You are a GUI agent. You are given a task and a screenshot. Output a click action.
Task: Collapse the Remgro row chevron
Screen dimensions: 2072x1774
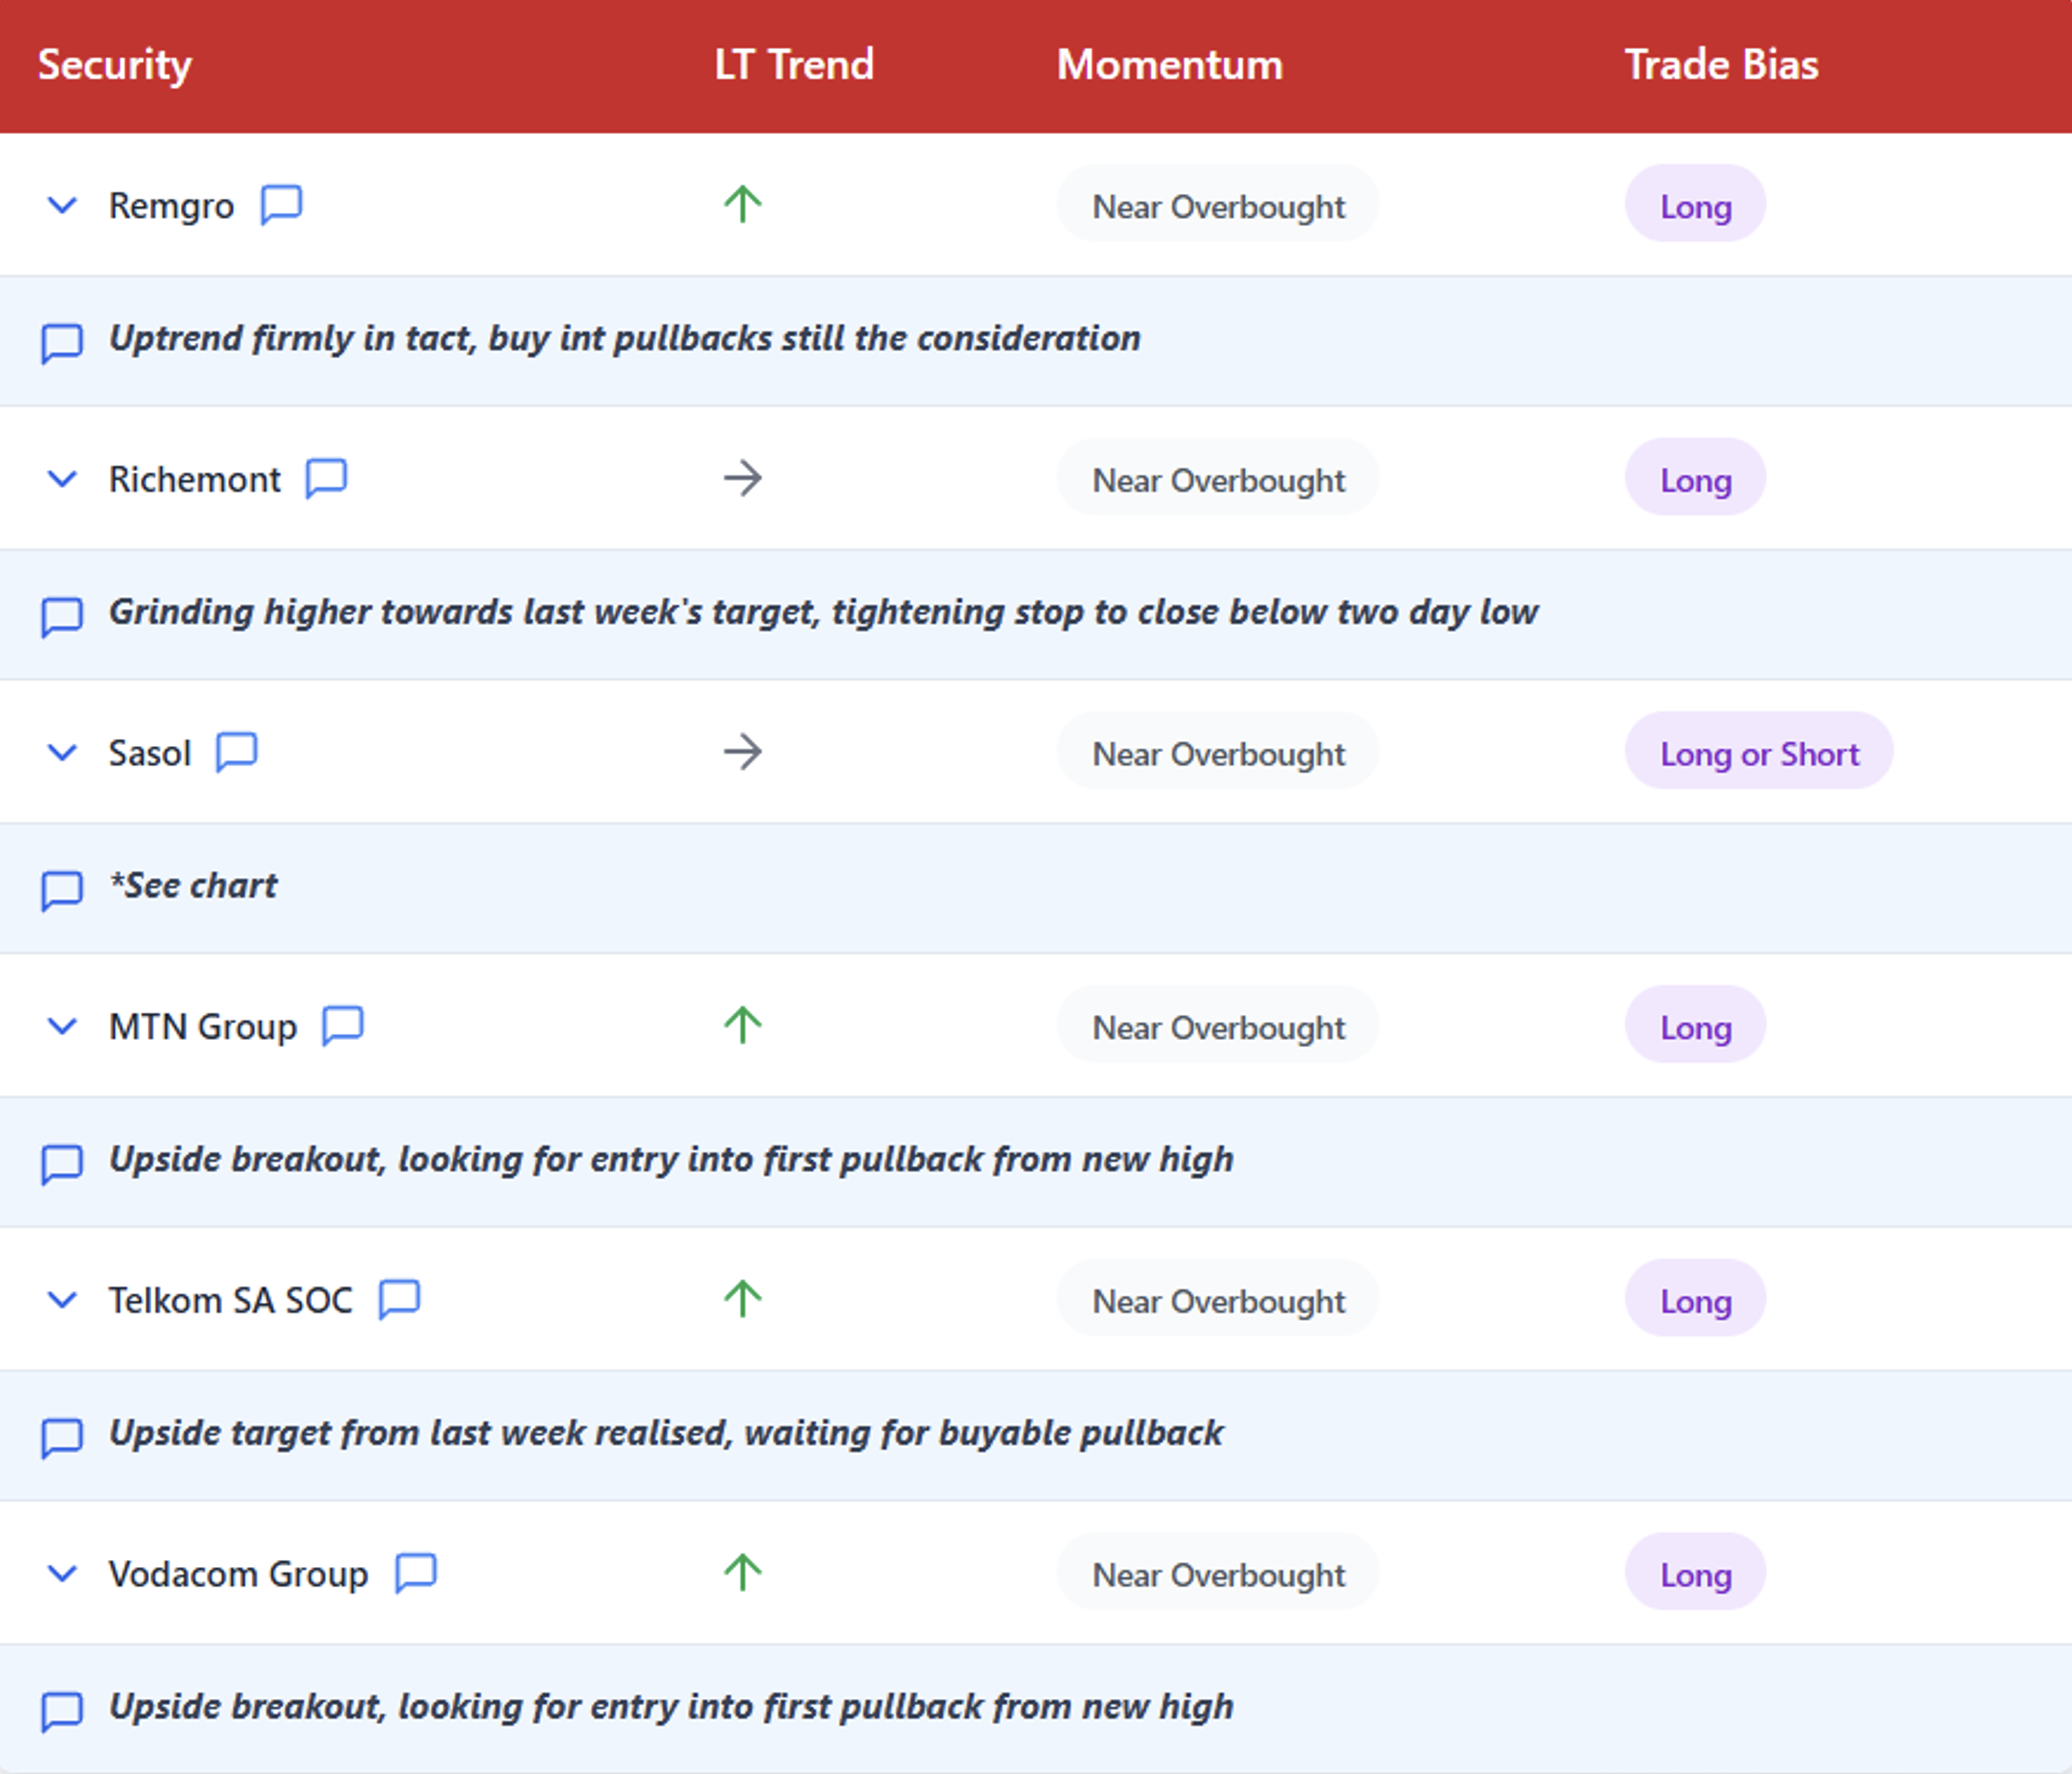62,205
